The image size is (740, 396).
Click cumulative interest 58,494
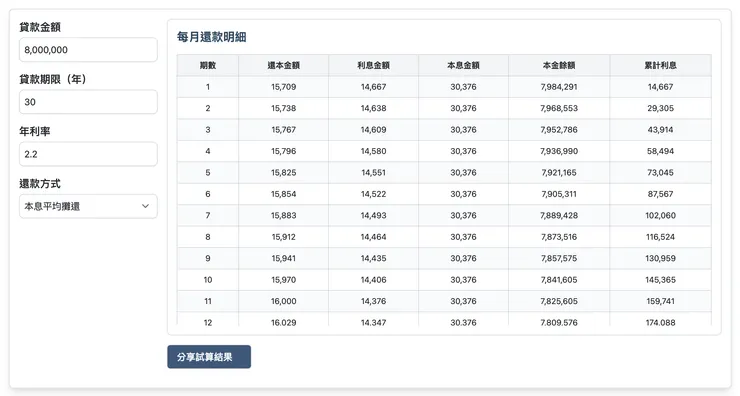[x=660, y=151]
